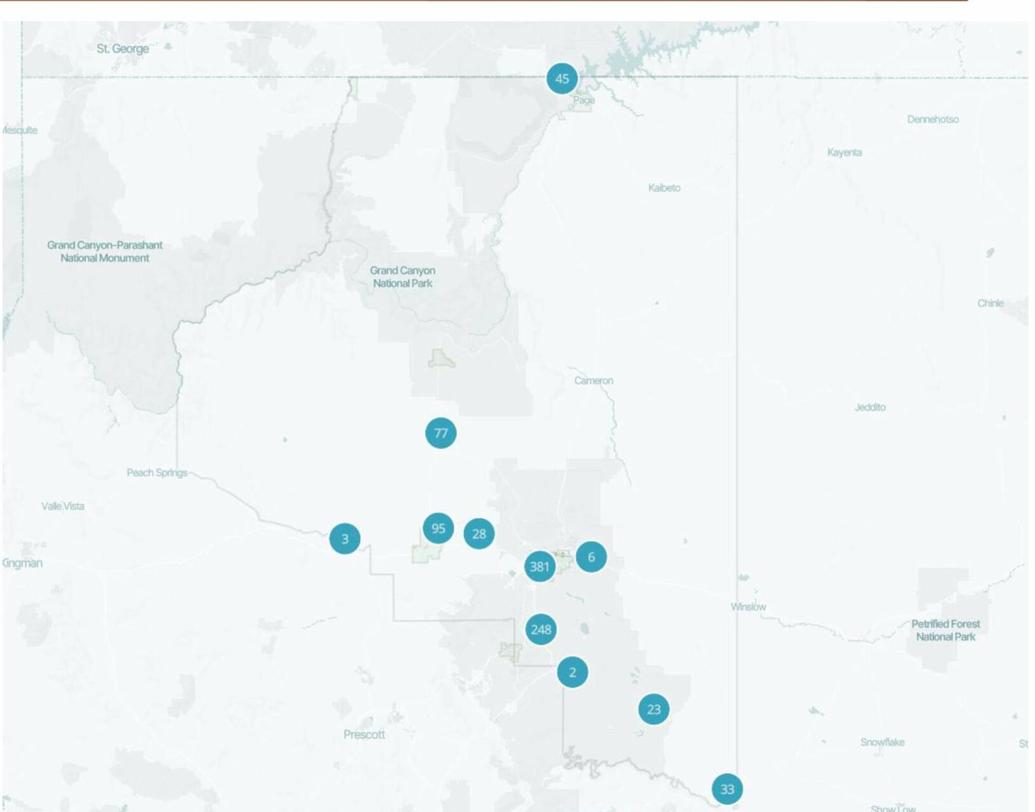Select the 248 cluster marker
Image resolution: width=1035 pixels, height=812 pixels.
click(x=540, y=630)
